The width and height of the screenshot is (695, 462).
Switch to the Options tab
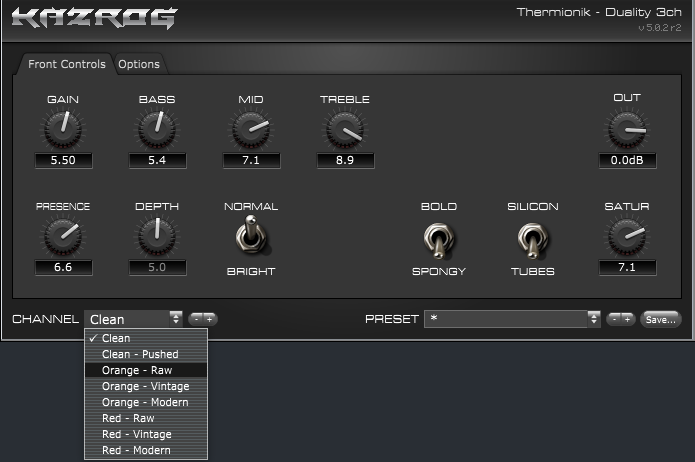[139, 64]
